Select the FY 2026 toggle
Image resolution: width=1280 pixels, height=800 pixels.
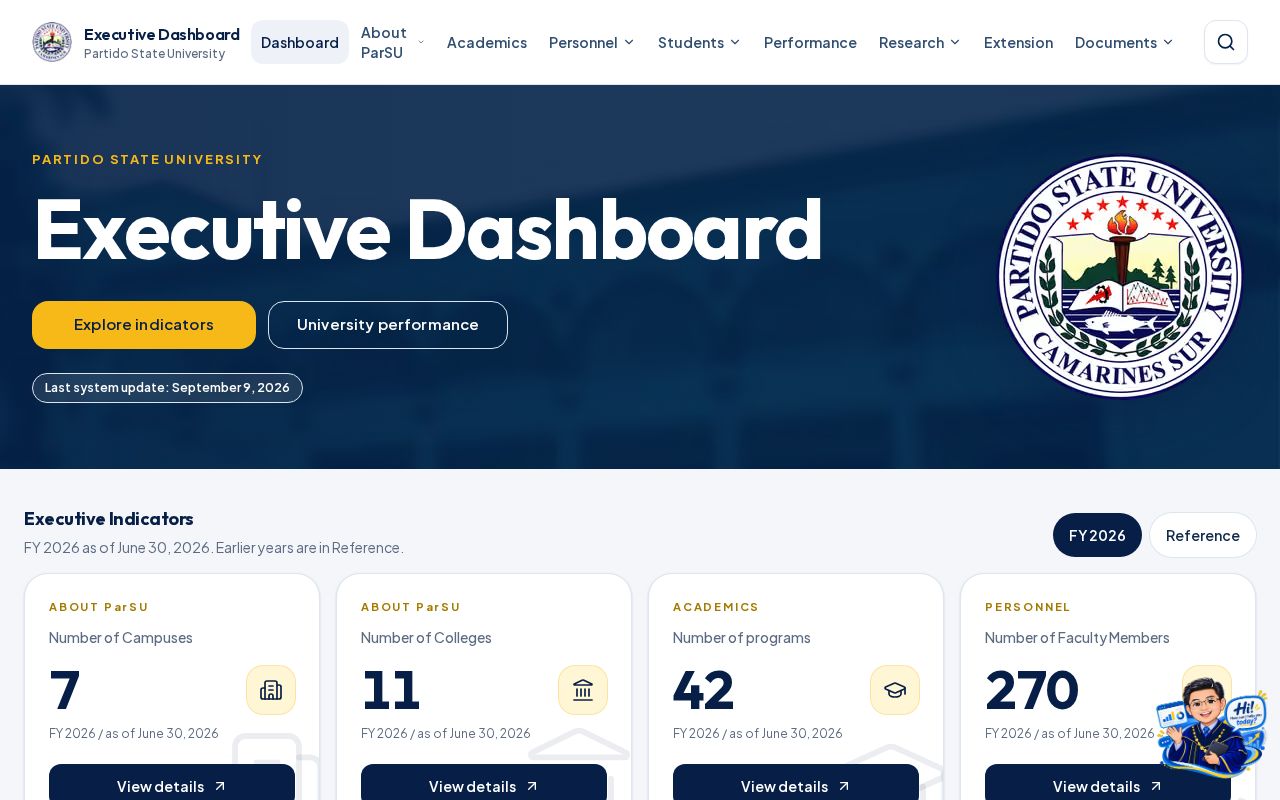[x=1097, y=535]
